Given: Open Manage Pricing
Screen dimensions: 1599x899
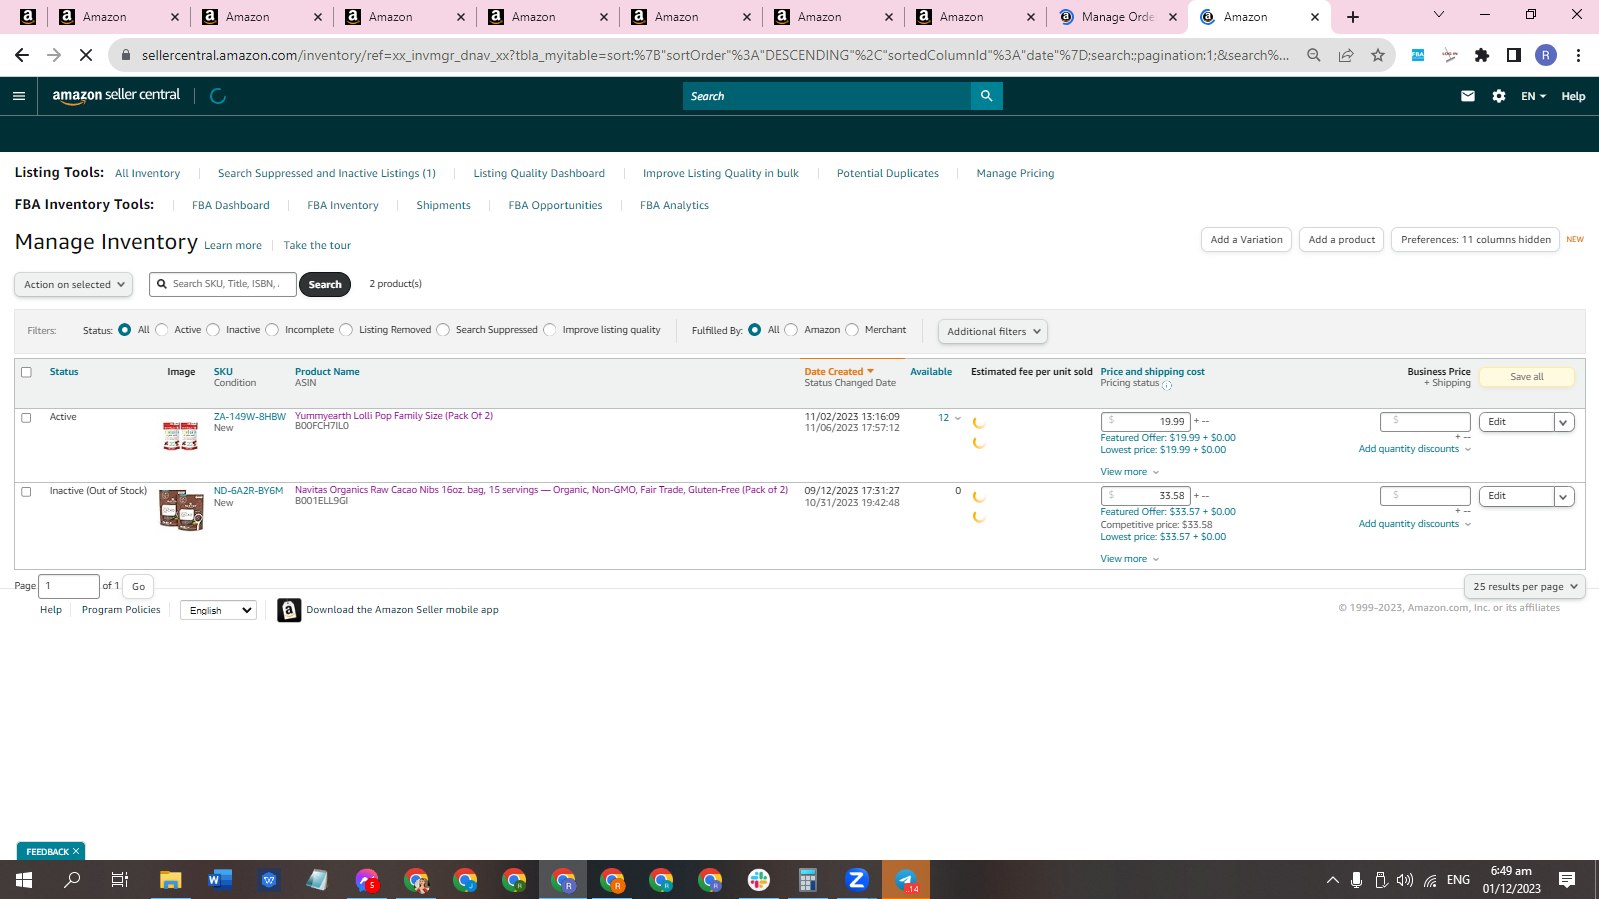Looking at the screenshot, I should pos(1015,174).
